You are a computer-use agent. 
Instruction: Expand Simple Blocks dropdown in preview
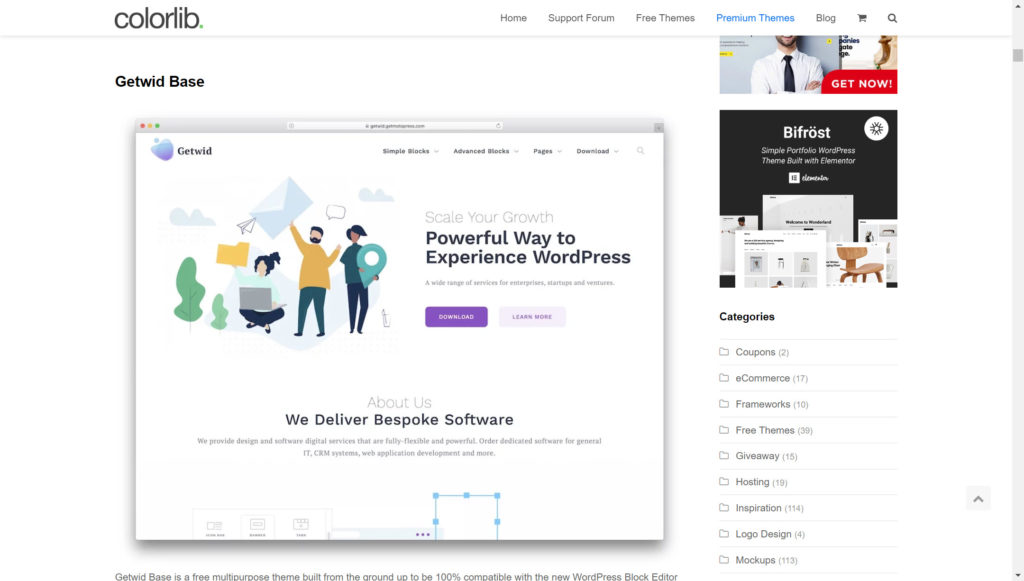click(x=411, y=151)
